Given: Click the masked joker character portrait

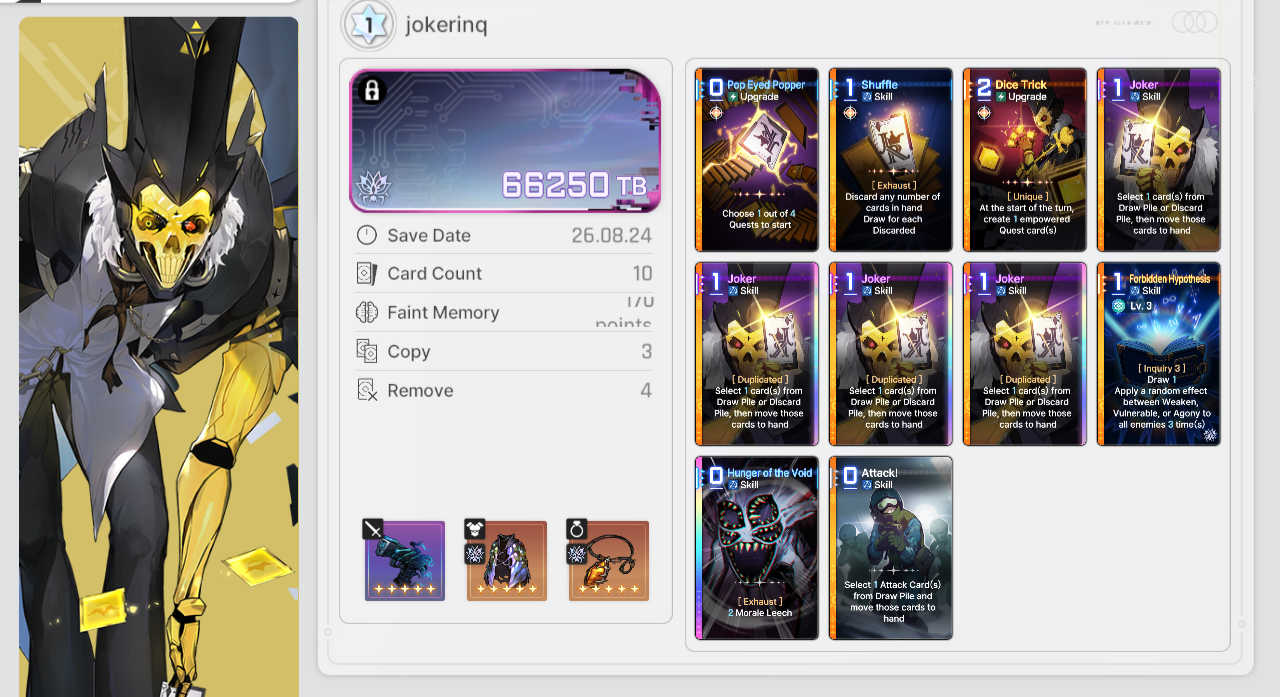Looking at the screenshot, I should pos(159,356).
